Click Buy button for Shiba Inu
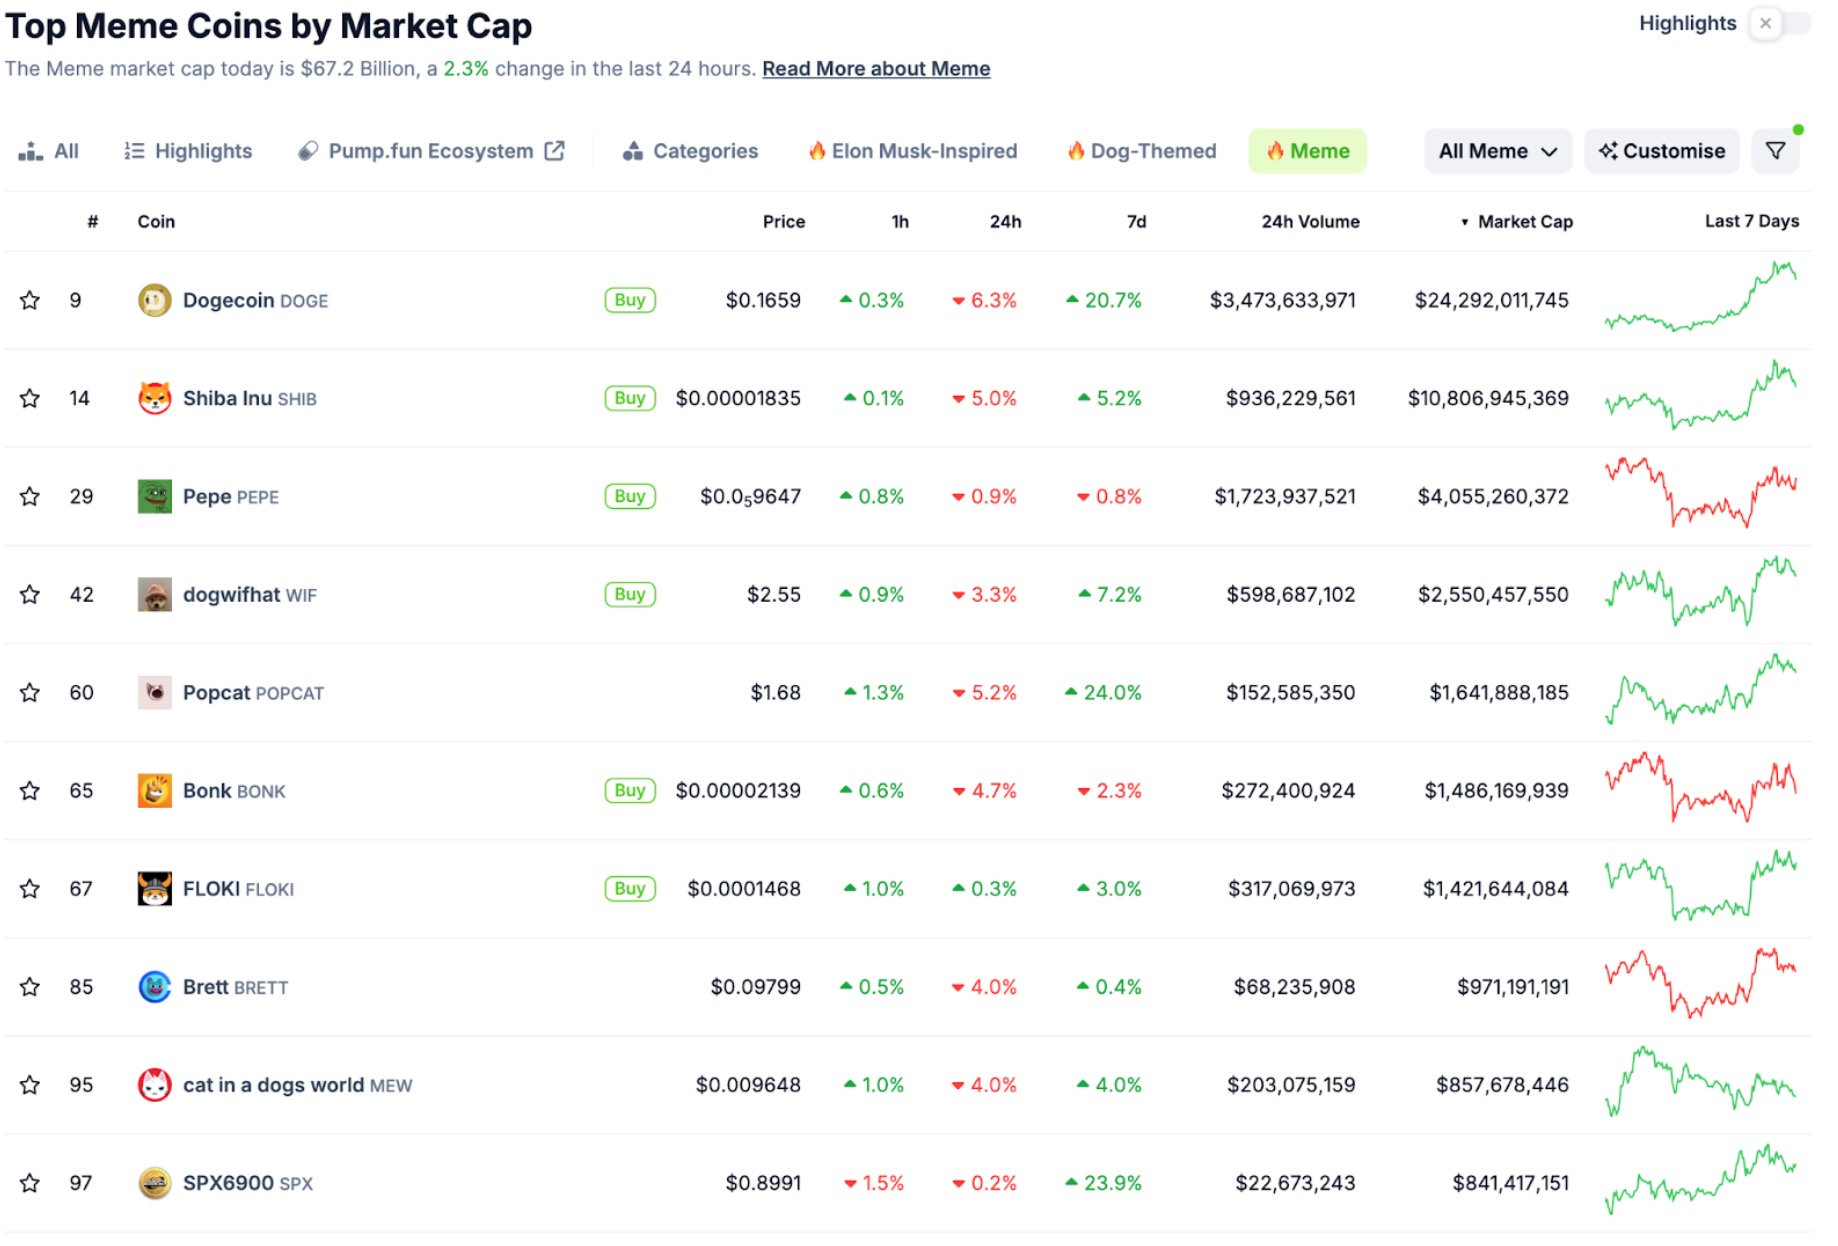This screenshot has width=1838, height=1246. 630,398
